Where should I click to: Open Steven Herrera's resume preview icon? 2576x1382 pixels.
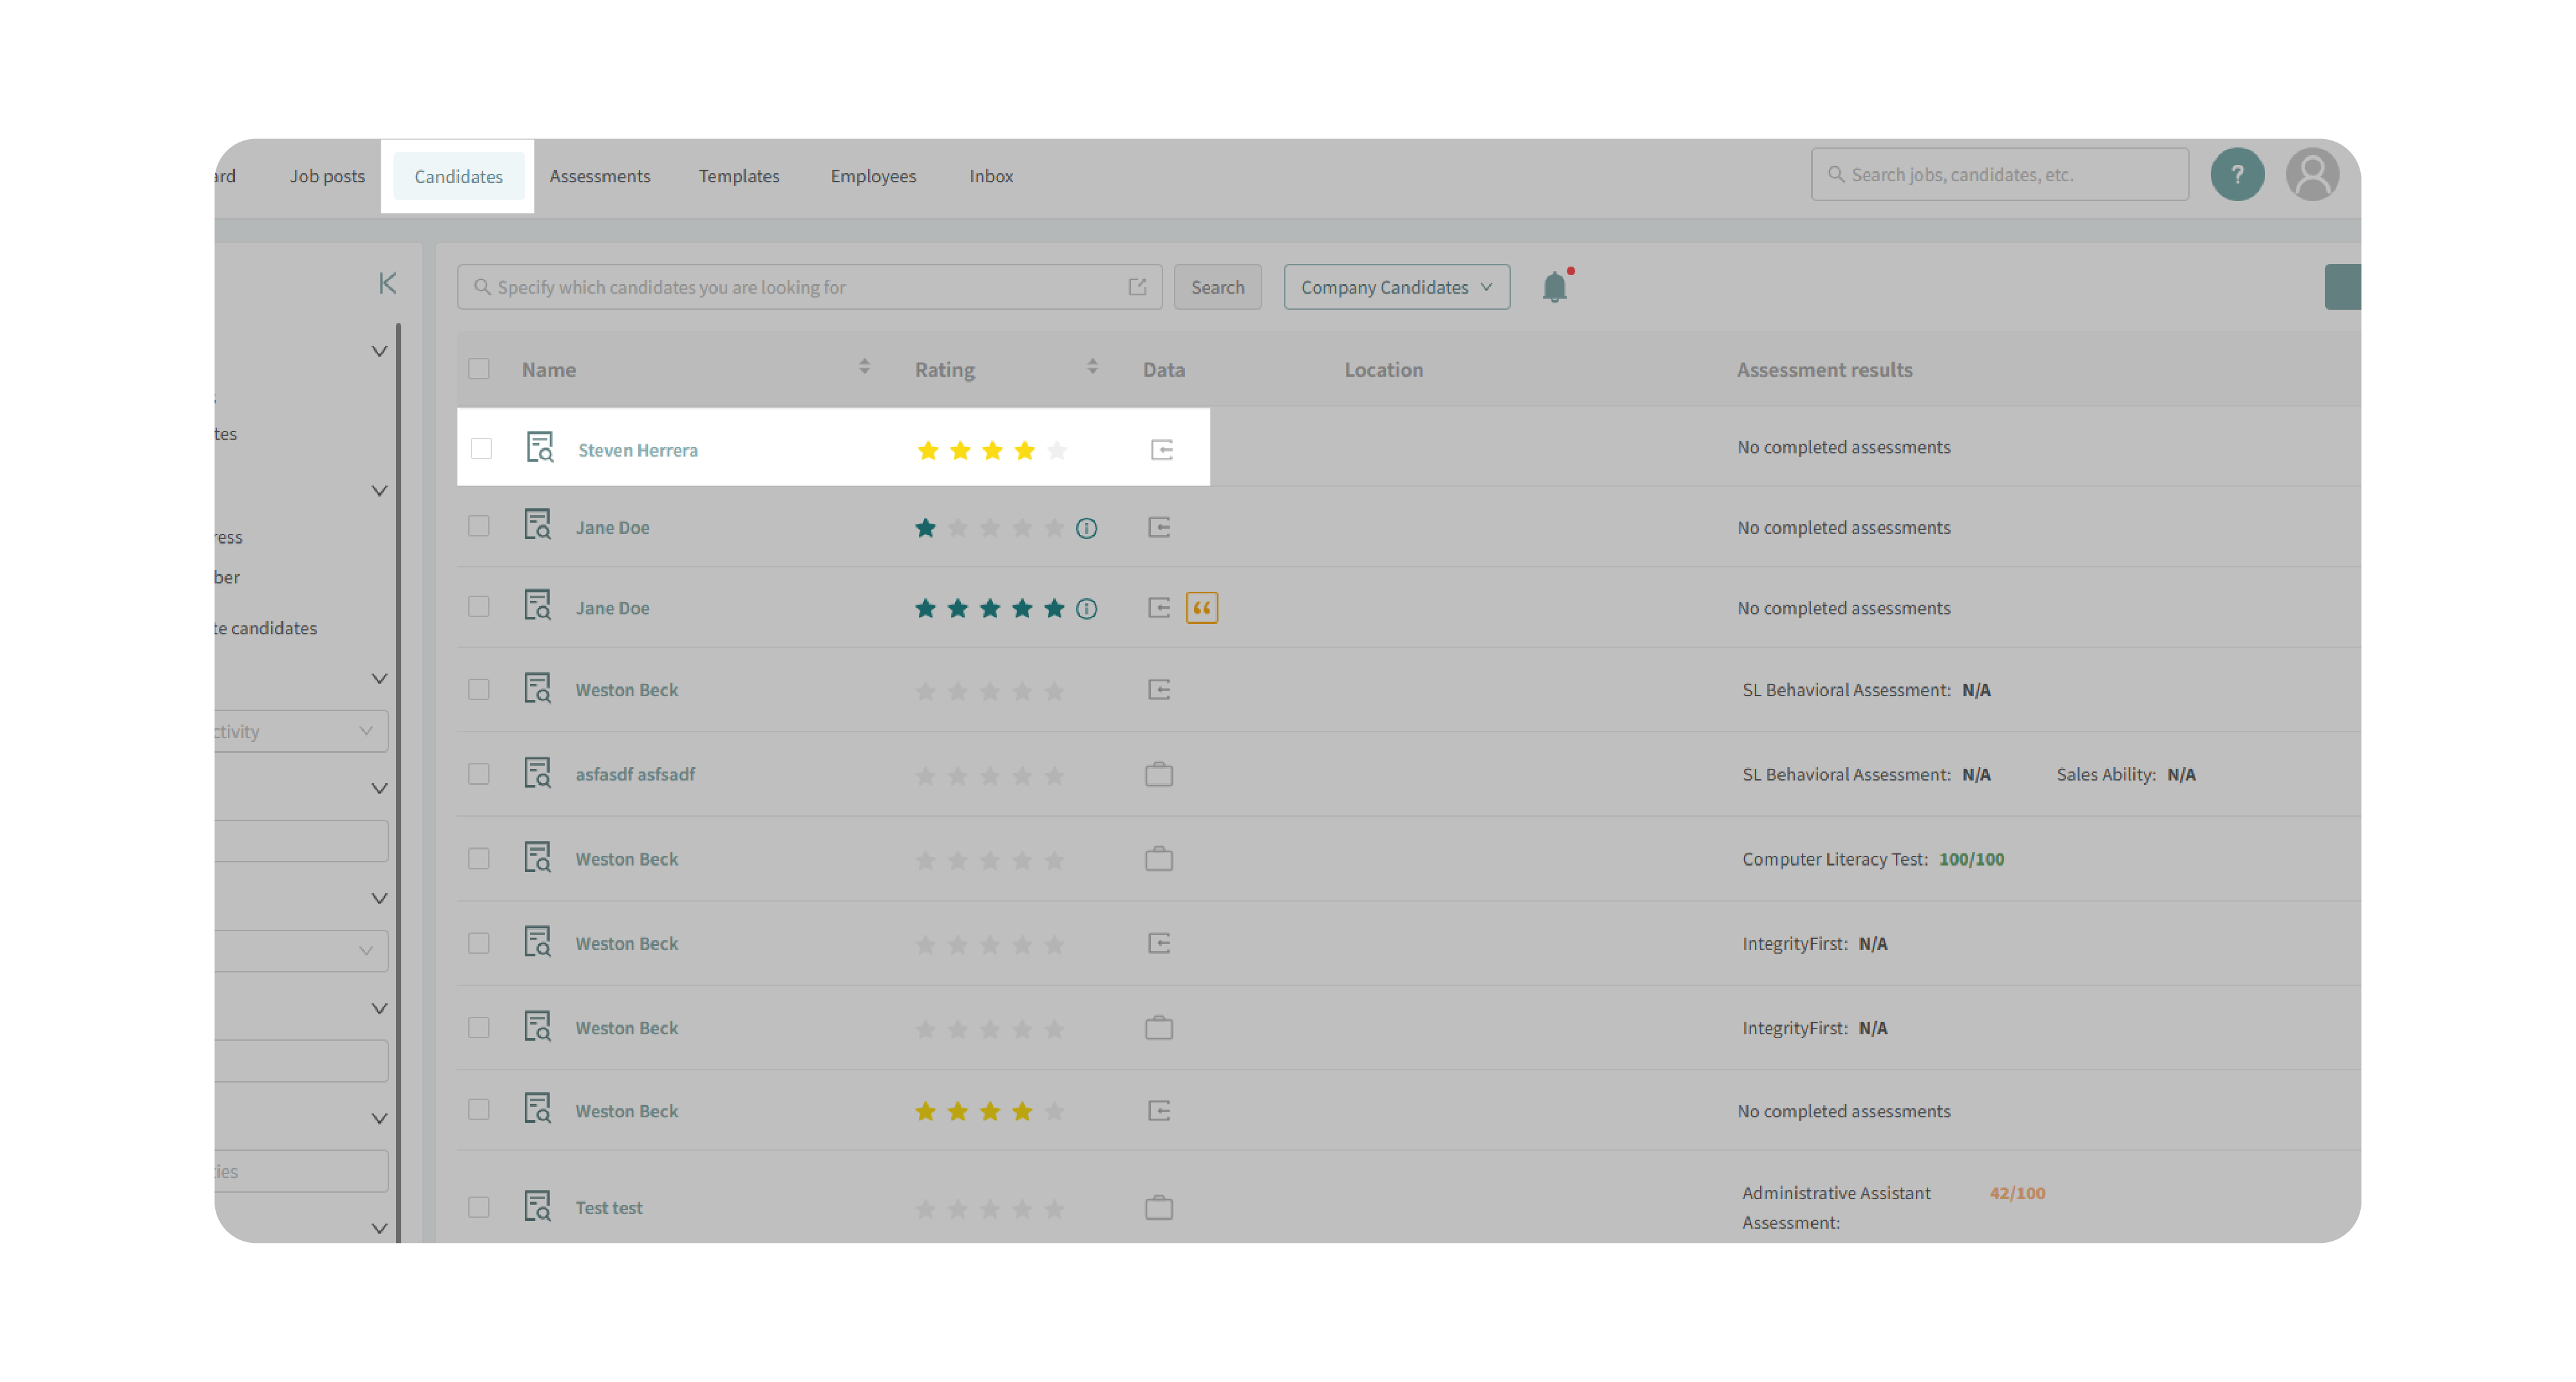point(540,448)
